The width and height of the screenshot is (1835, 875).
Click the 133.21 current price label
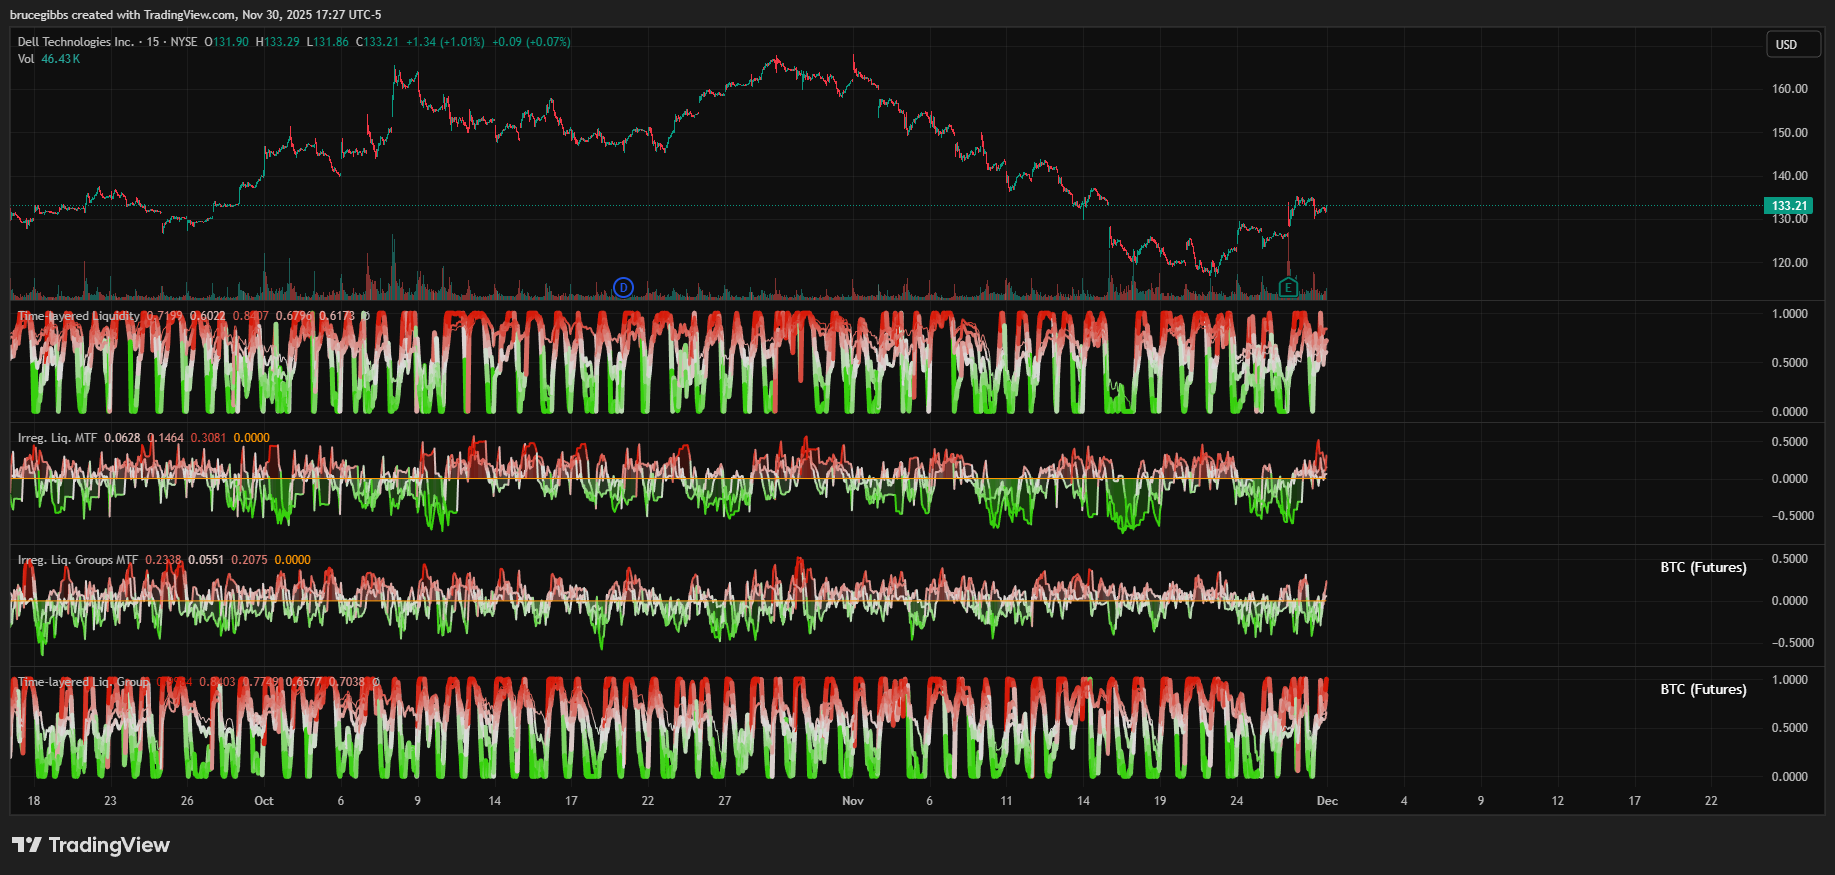tap(1789, 206)
